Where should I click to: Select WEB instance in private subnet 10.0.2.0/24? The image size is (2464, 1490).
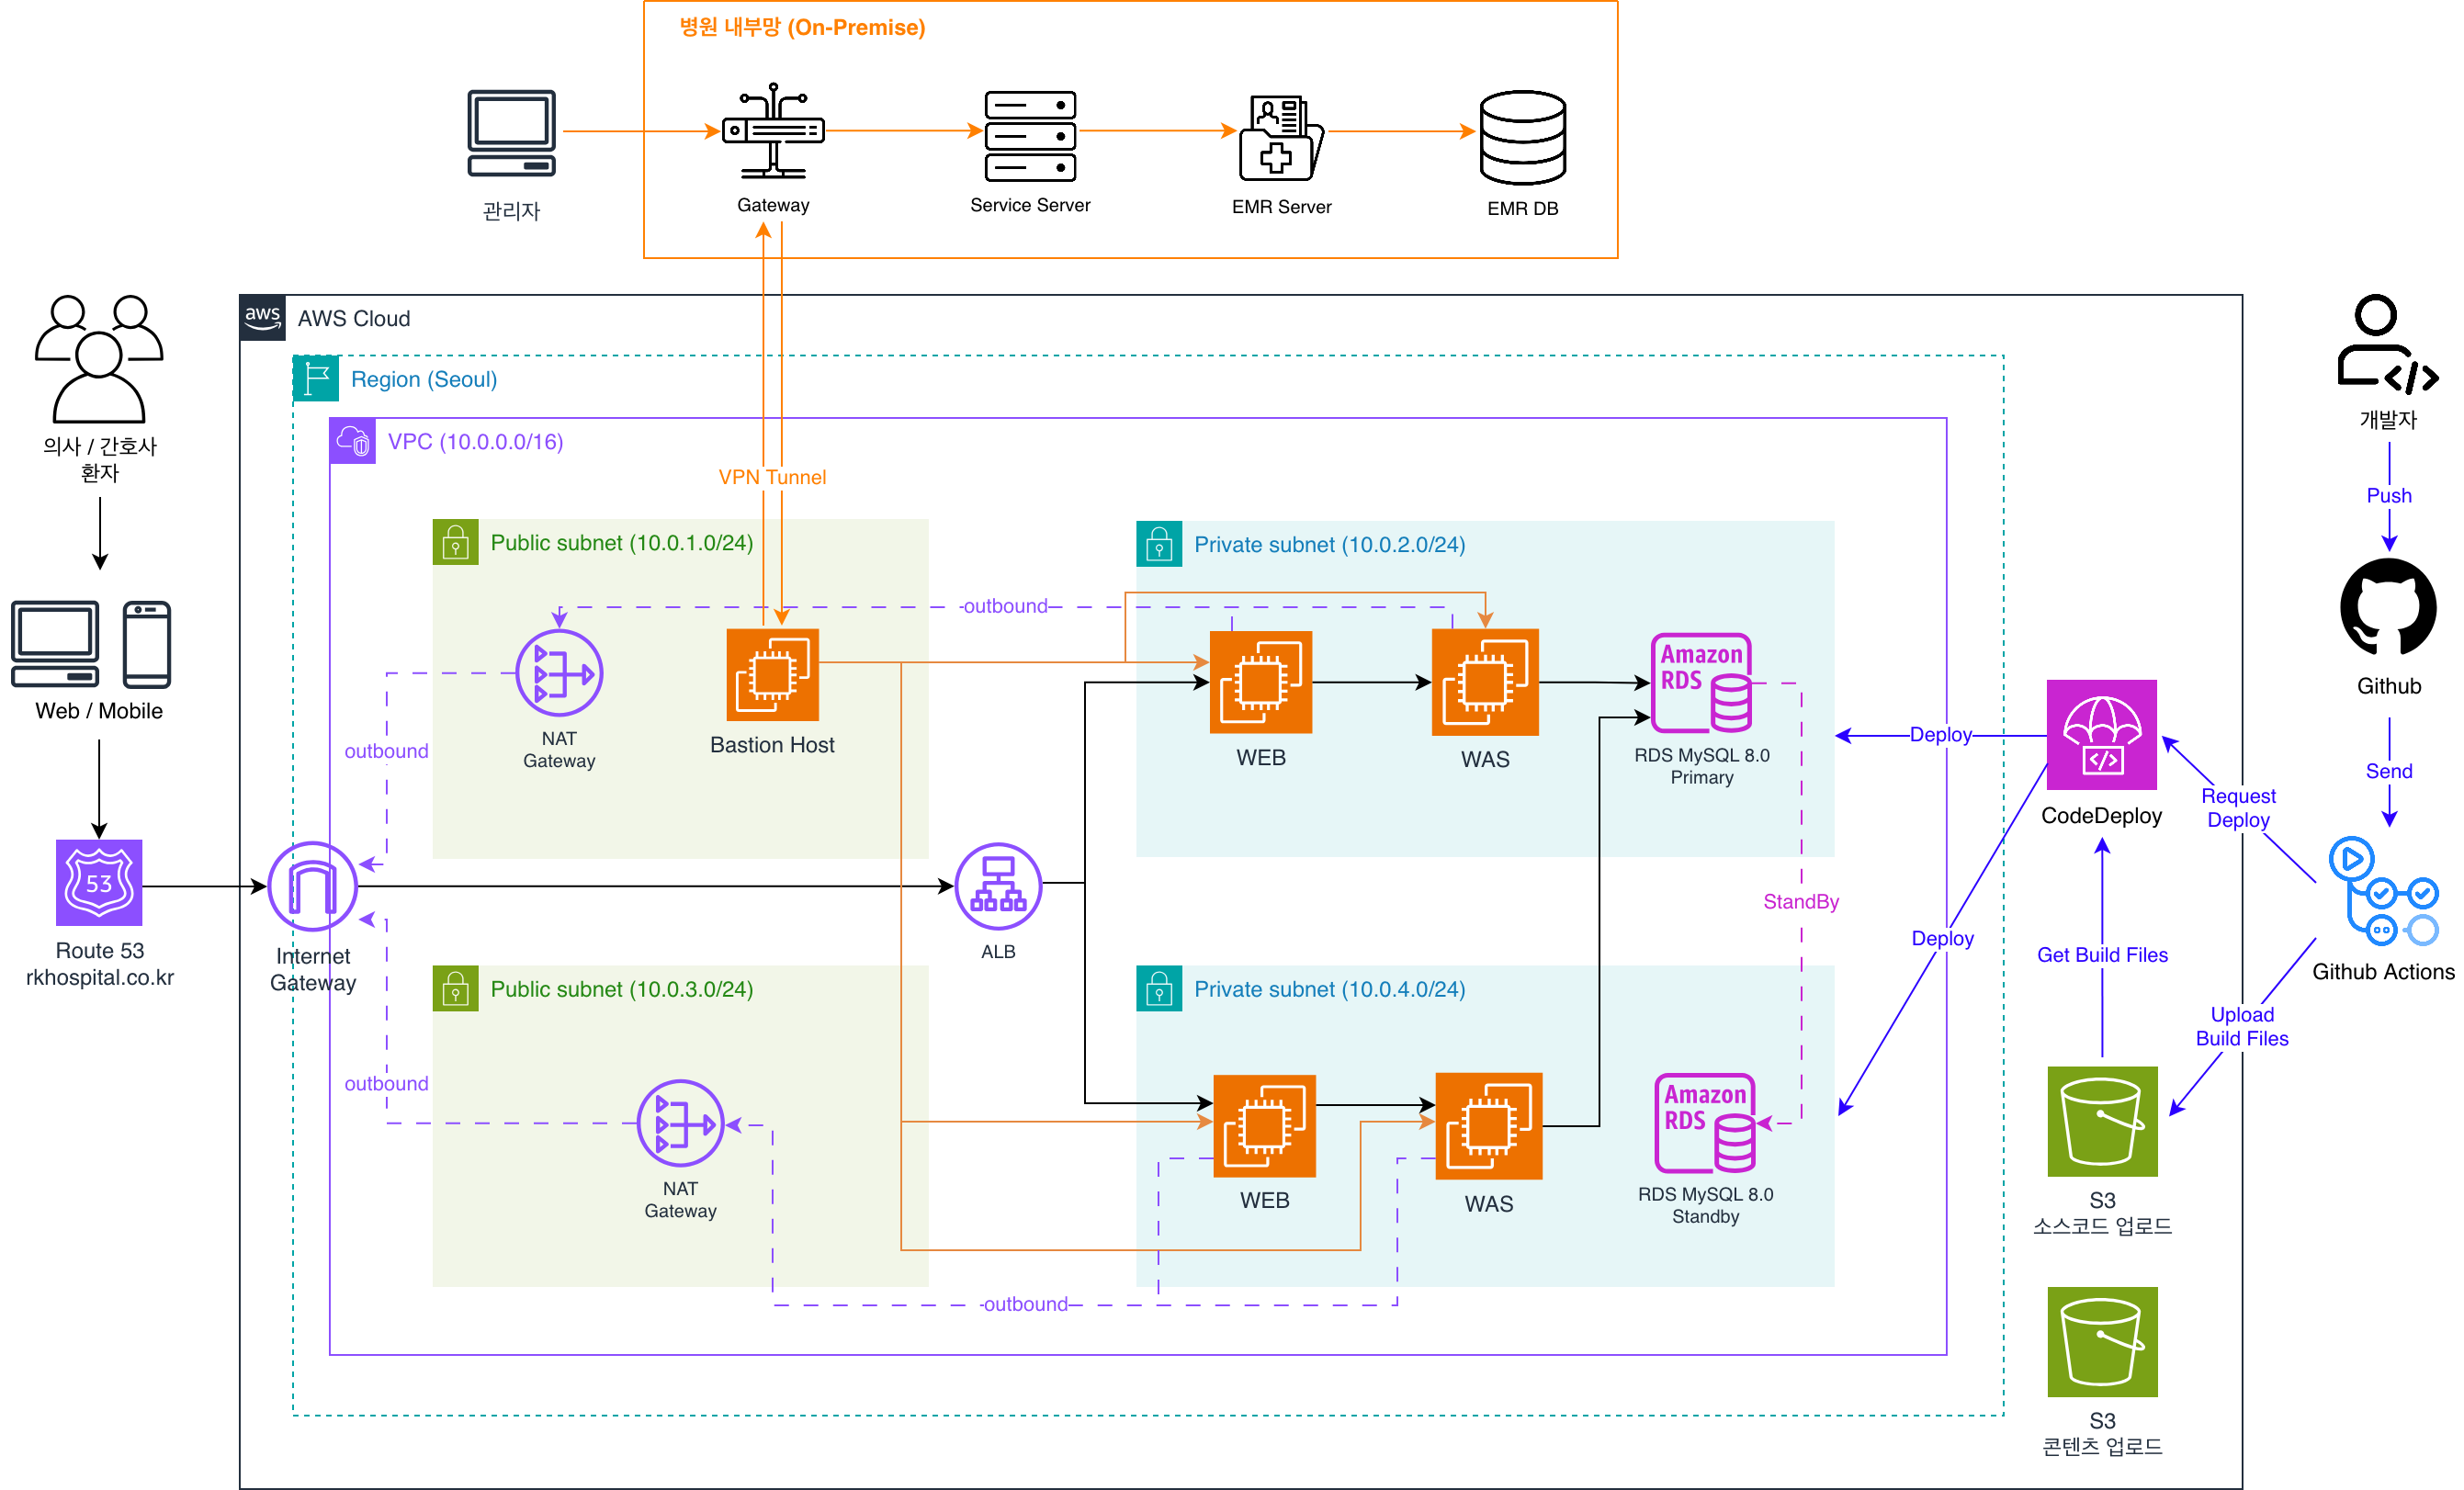[x=1260, y=682]
